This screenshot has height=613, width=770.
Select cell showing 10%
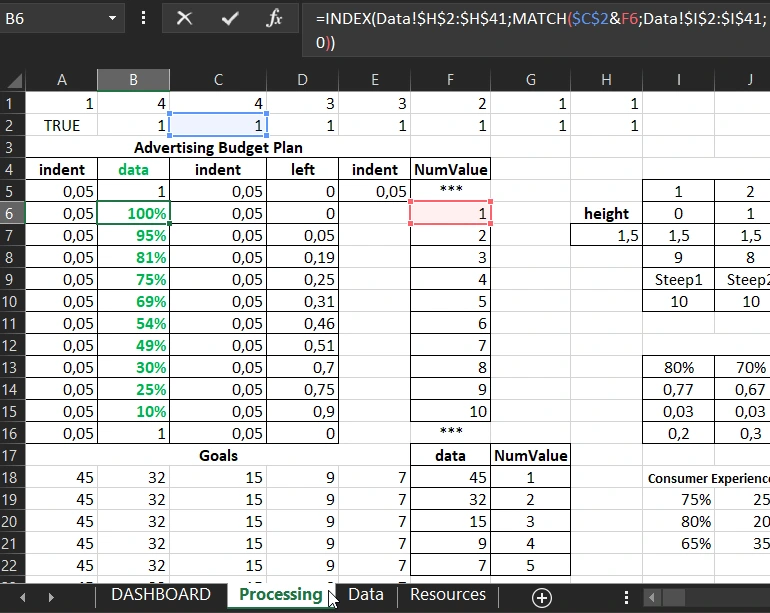[134, 411]
